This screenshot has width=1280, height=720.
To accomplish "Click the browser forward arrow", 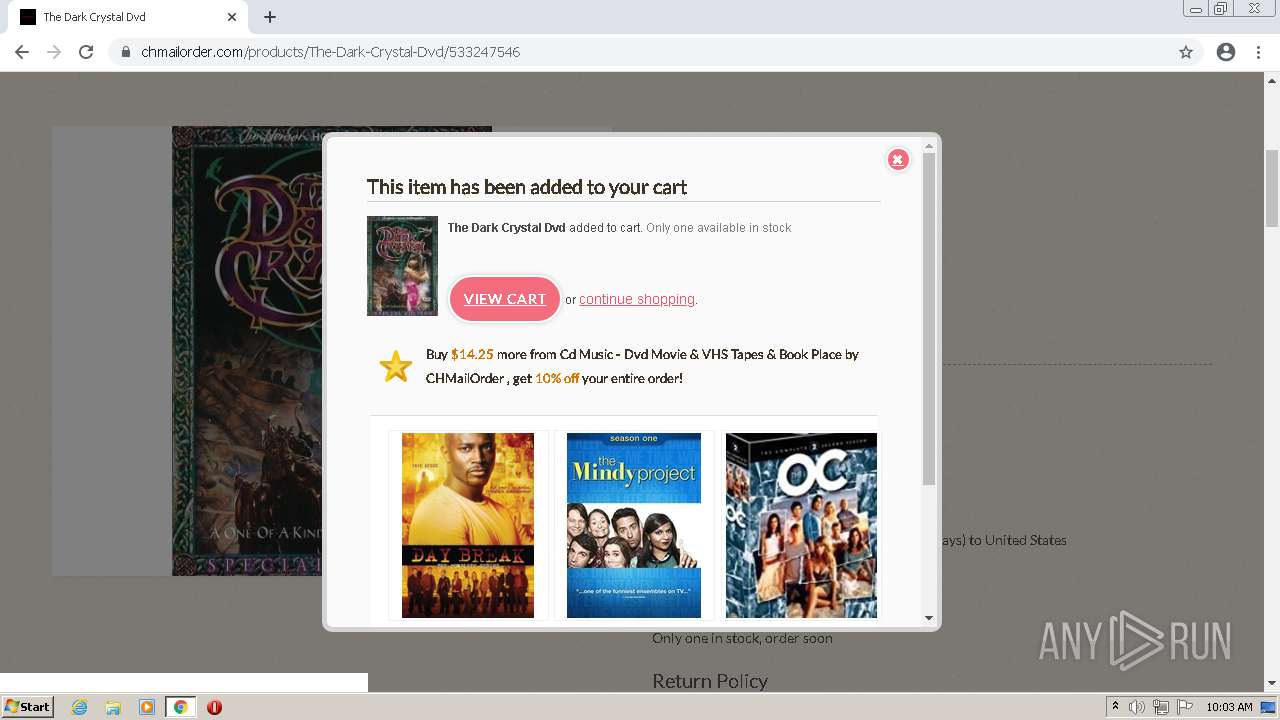I will tap(54, 52).
